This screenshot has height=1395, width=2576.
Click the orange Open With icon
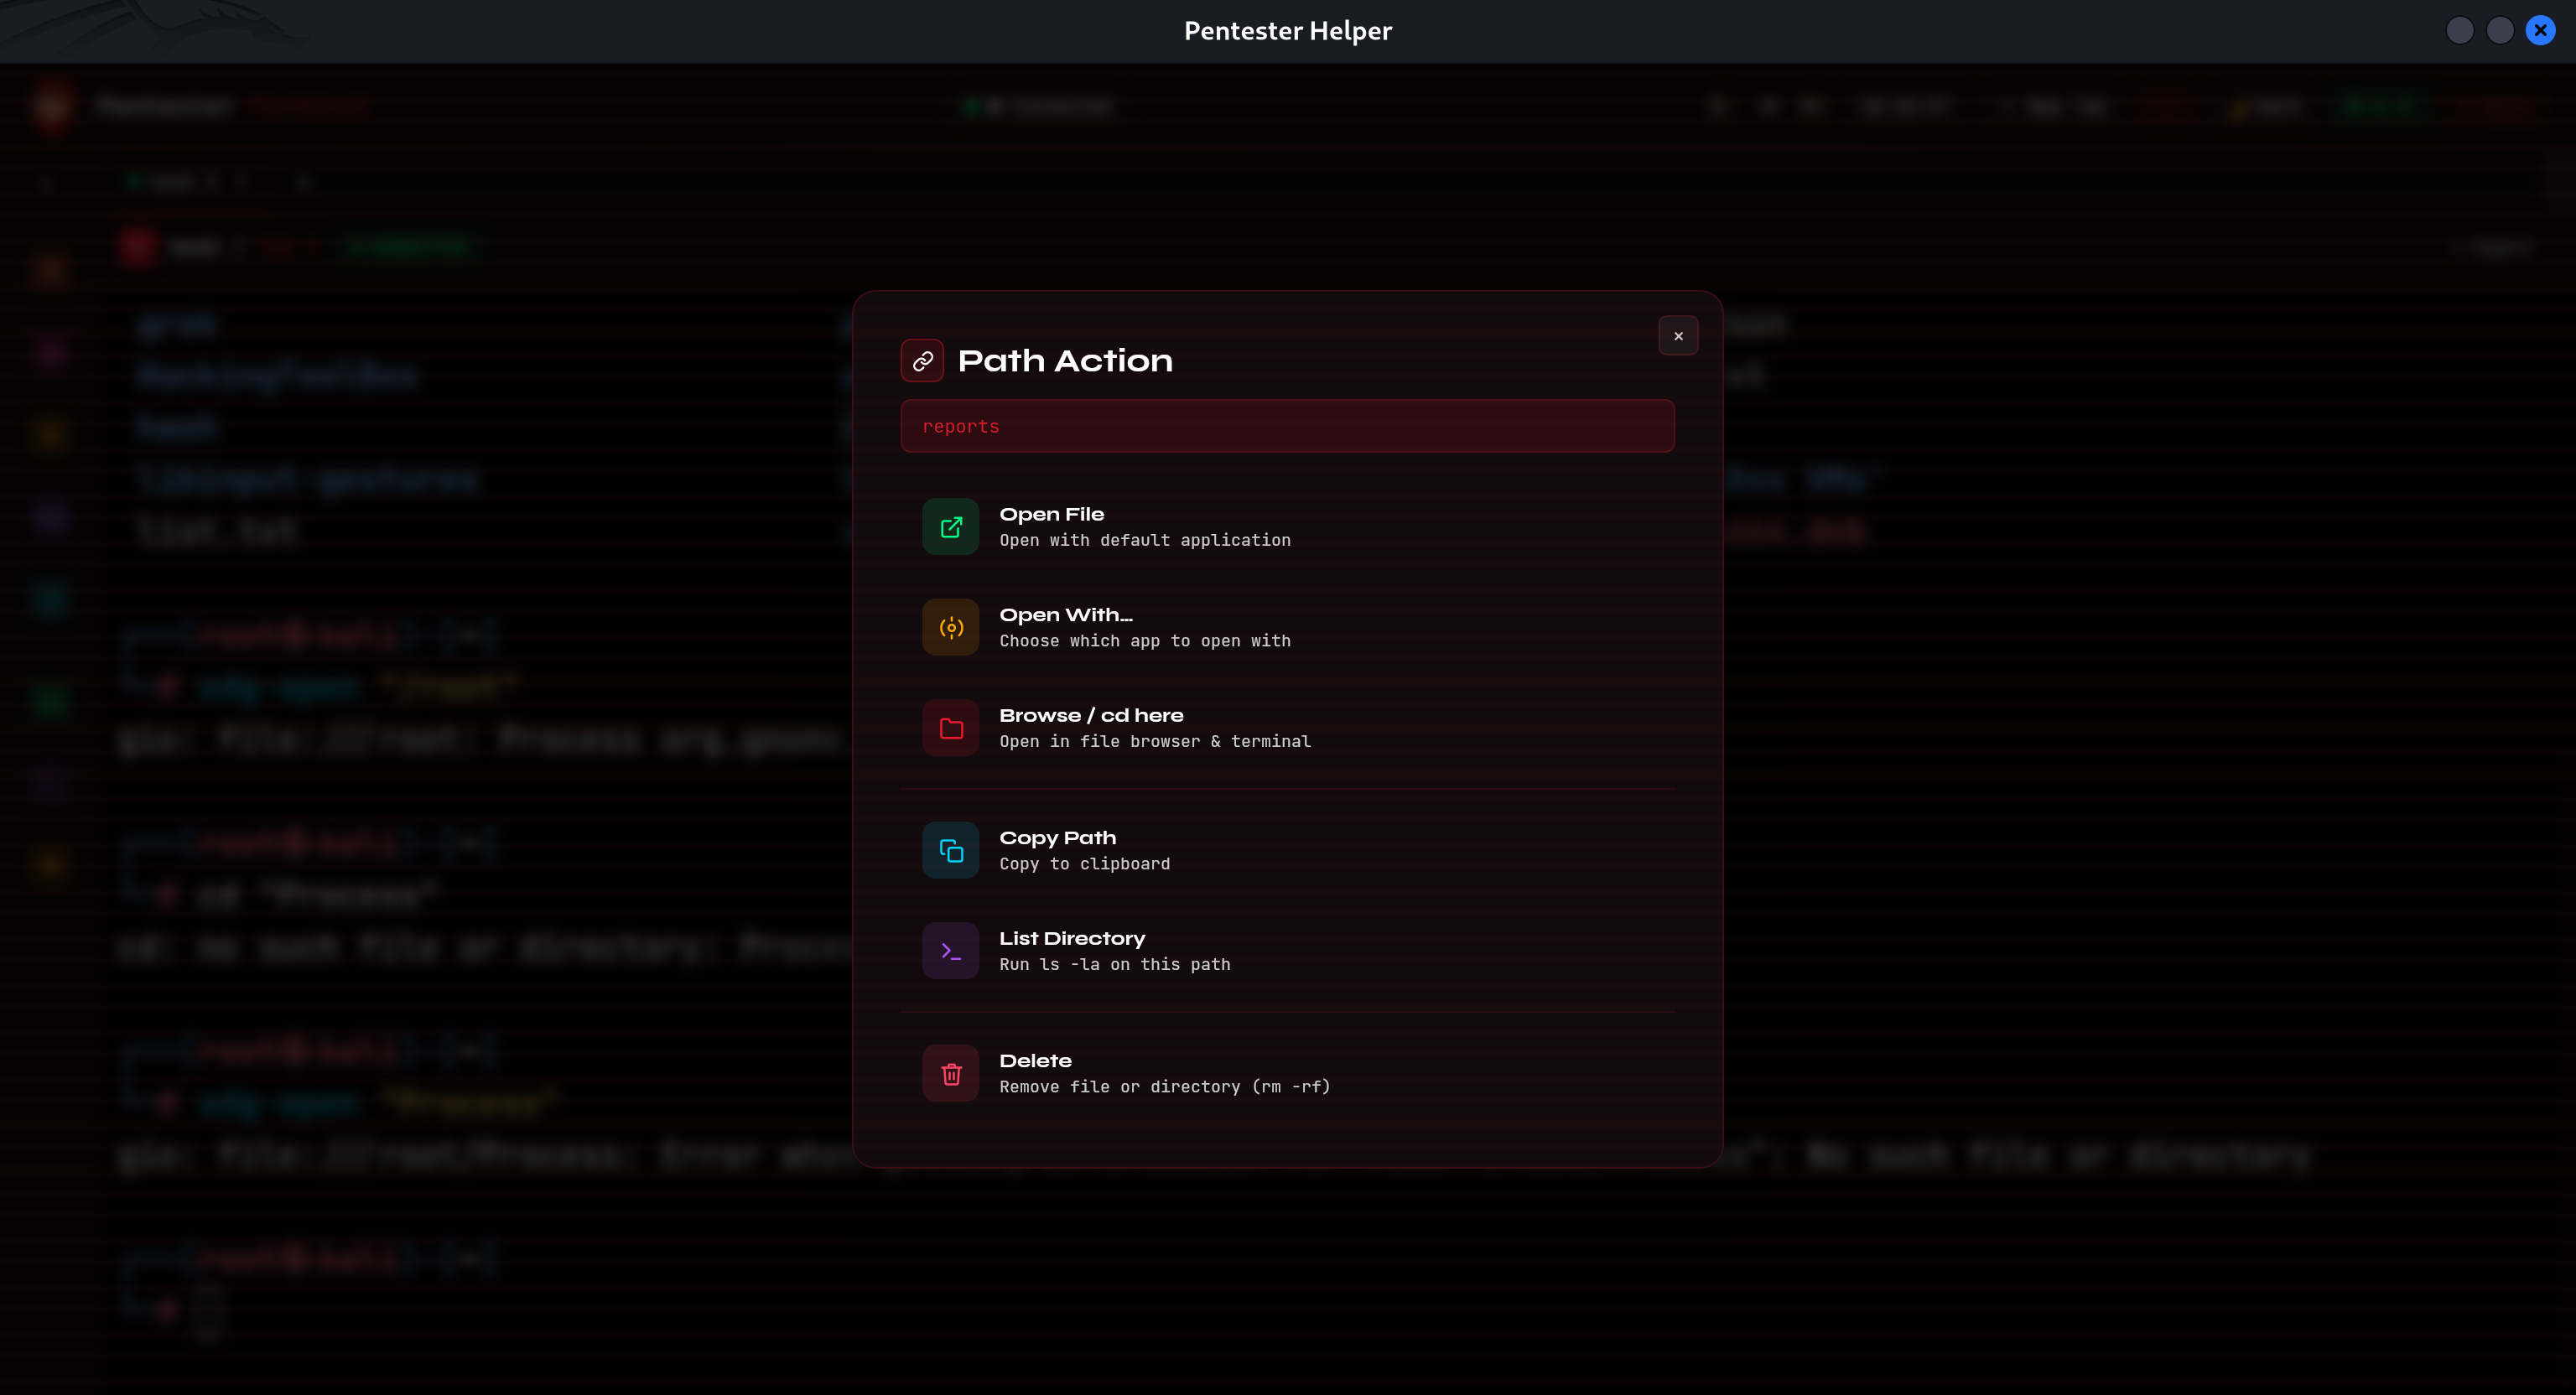[x=950, y=628]
